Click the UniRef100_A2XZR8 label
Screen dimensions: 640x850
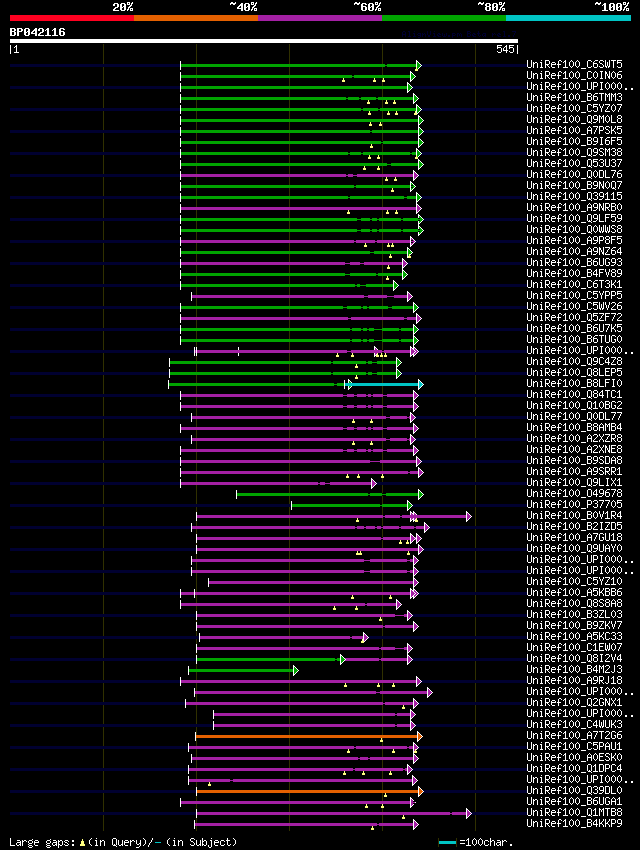point(574,438)
